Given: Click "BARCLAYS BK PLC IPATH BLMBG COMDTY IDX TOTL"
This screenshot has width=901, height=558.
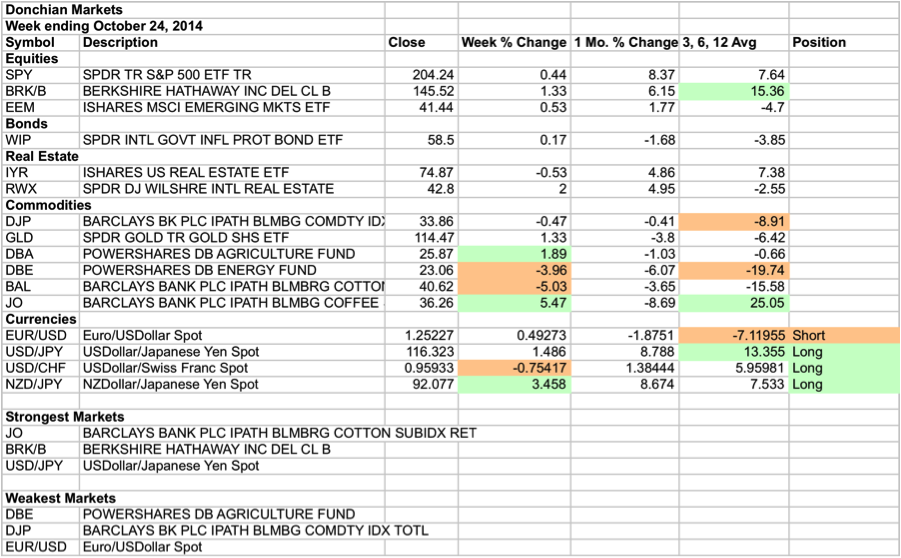Looking at the screenshot, I should tap(256, 530).
